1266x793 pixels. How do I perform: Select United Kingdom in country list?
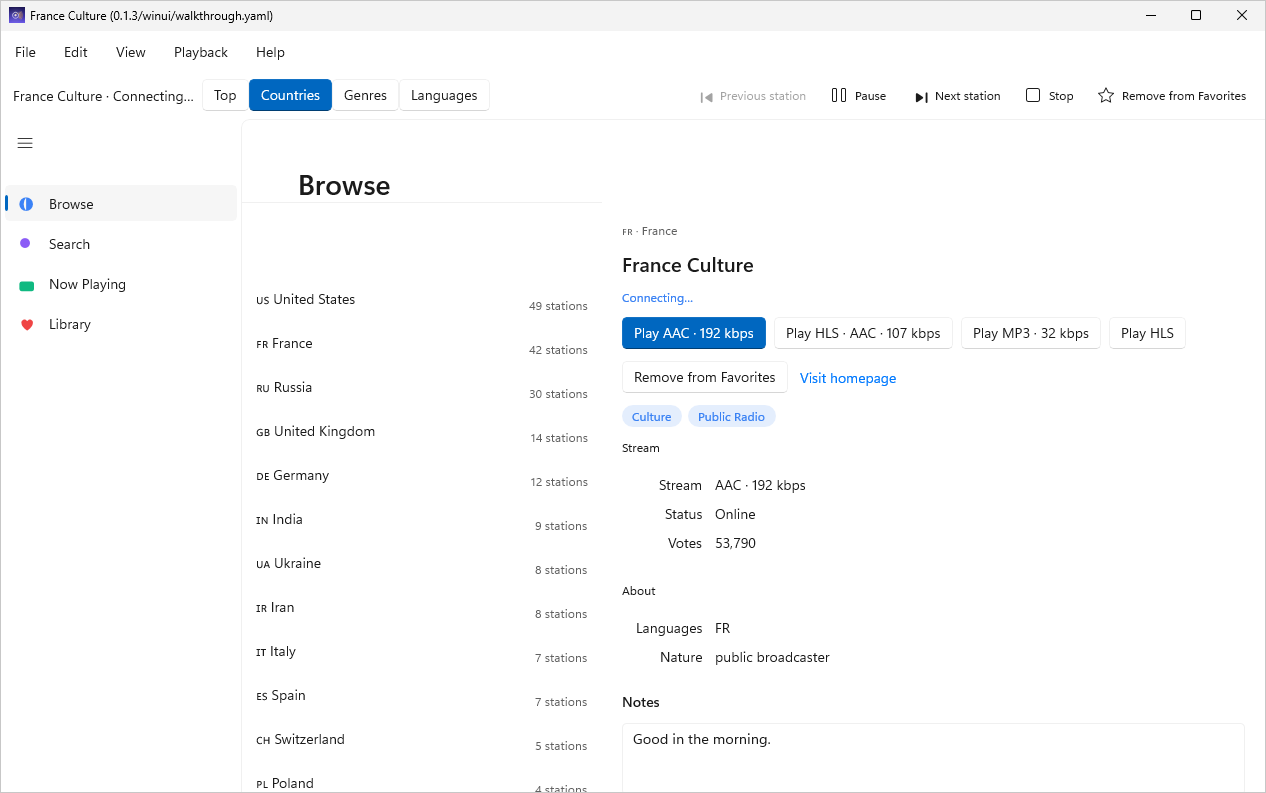(422, 431)
